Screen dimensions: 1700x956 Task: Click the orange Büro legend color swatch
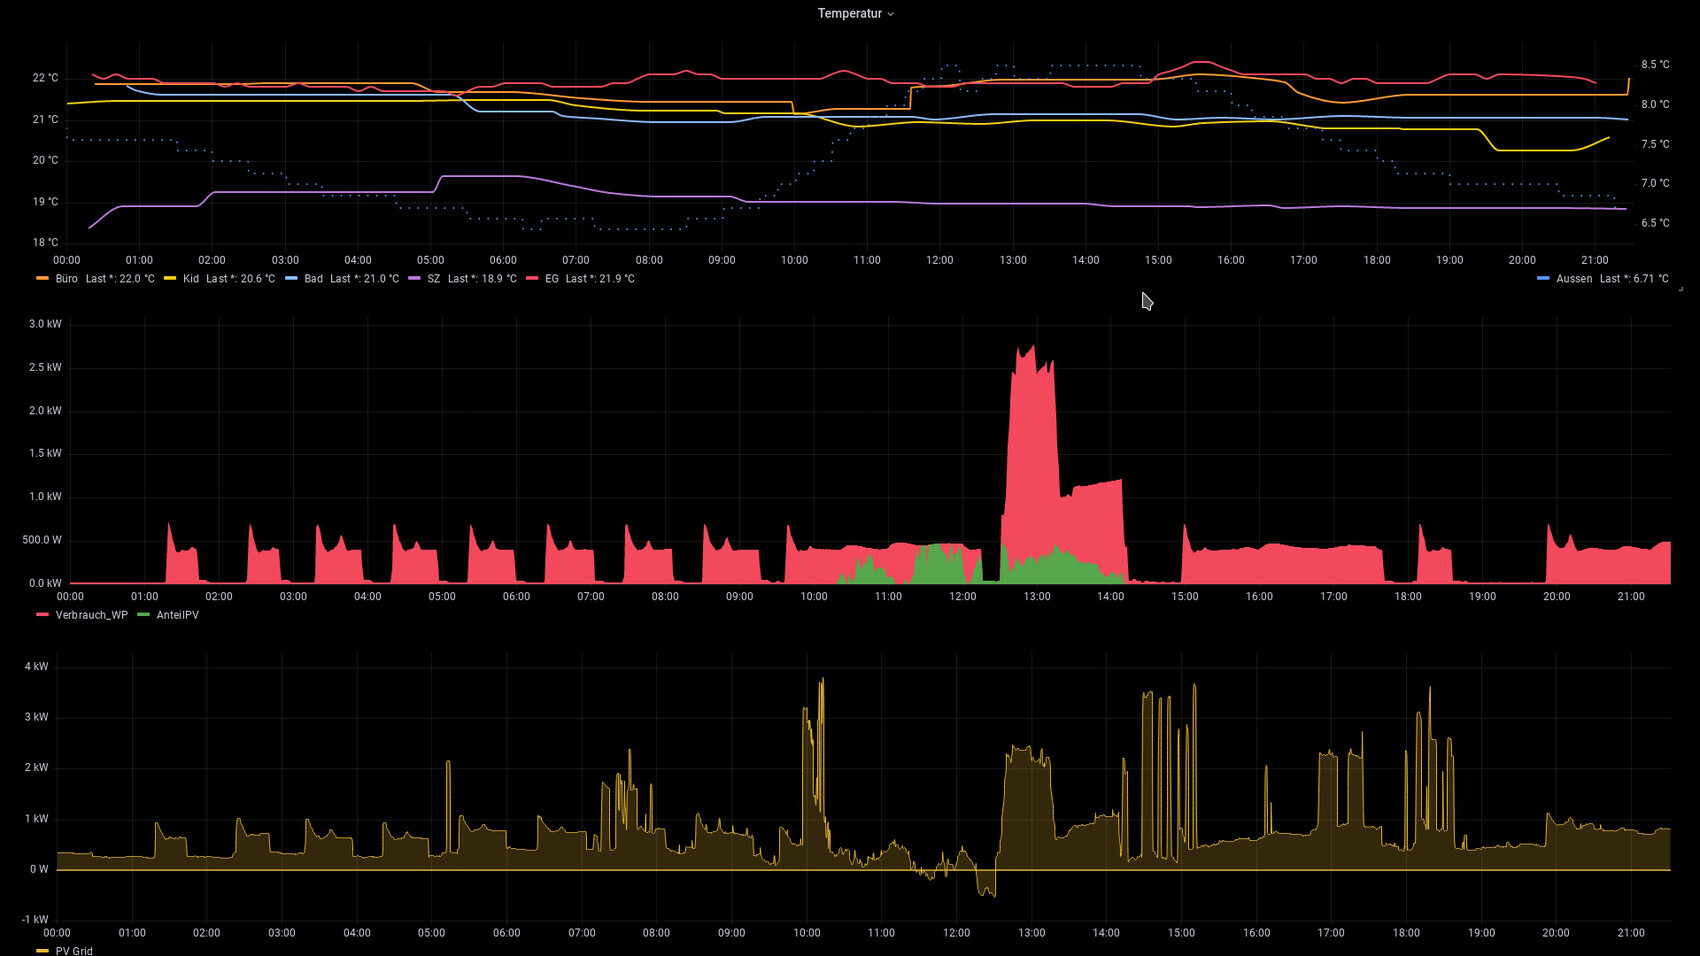click(42, 279)
